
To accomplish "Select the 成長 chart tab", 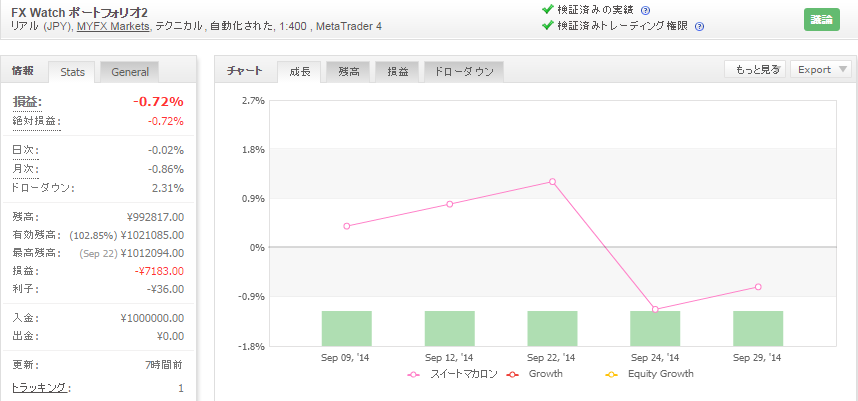I will coord(299,72).
